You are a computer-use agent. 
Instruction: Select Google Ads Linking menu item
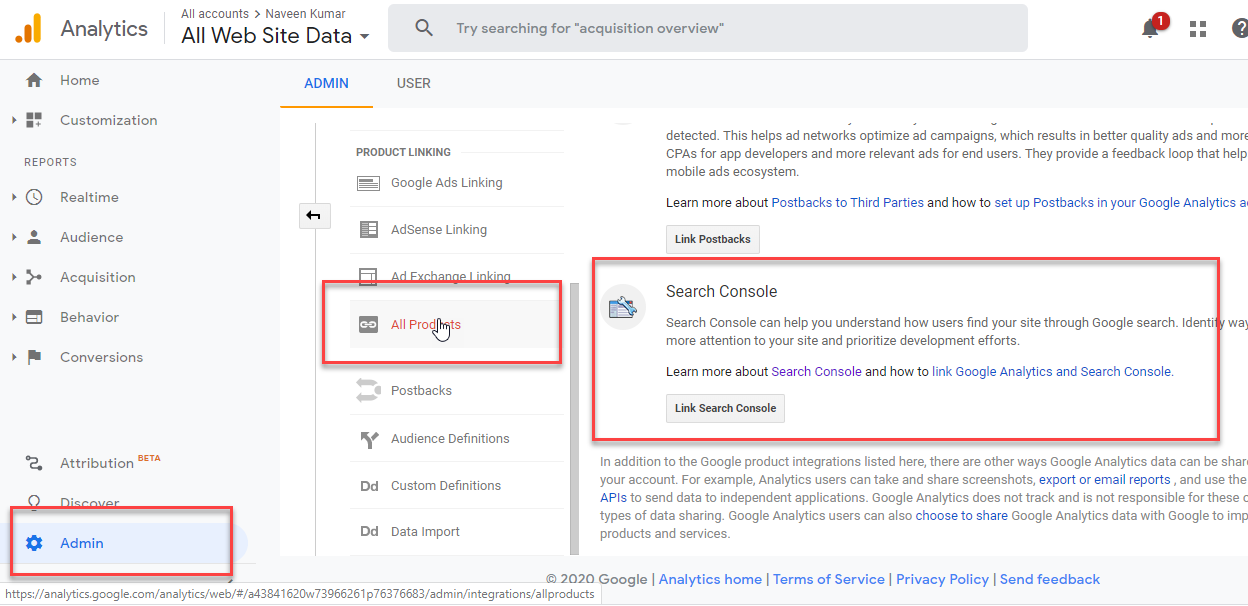[x=446, y=183]
